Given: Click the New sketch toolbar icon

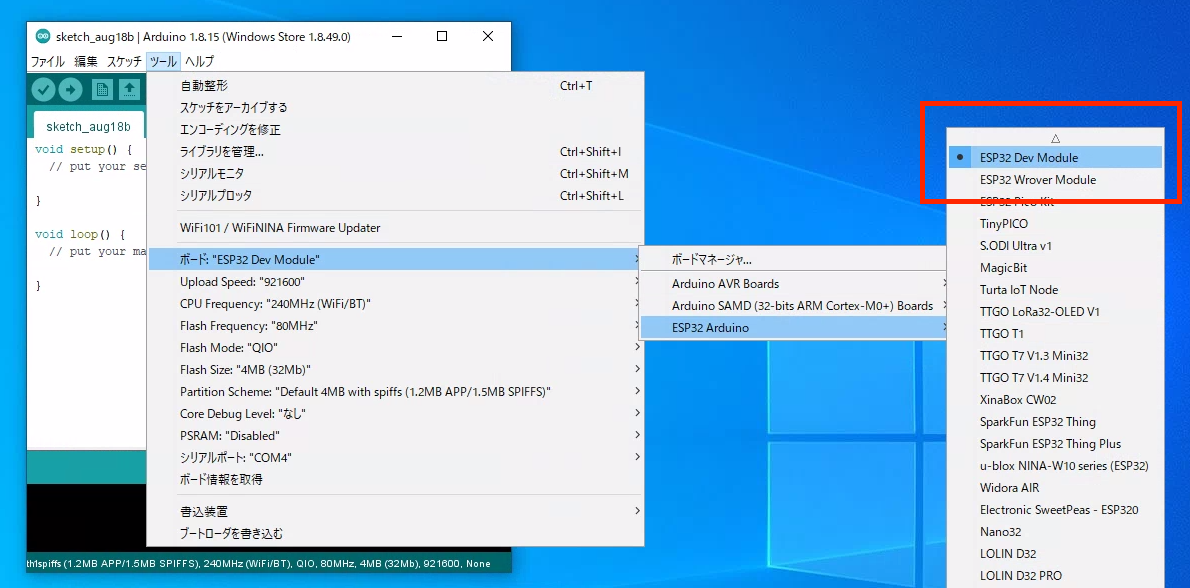Looking at the screenshot, I should point(102,90).
